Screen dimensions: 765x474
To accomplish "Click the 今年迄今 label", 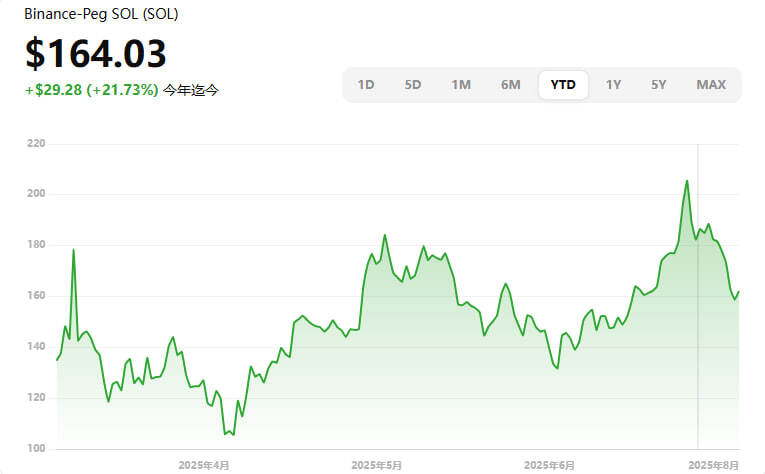I will (x=191, y=90).
